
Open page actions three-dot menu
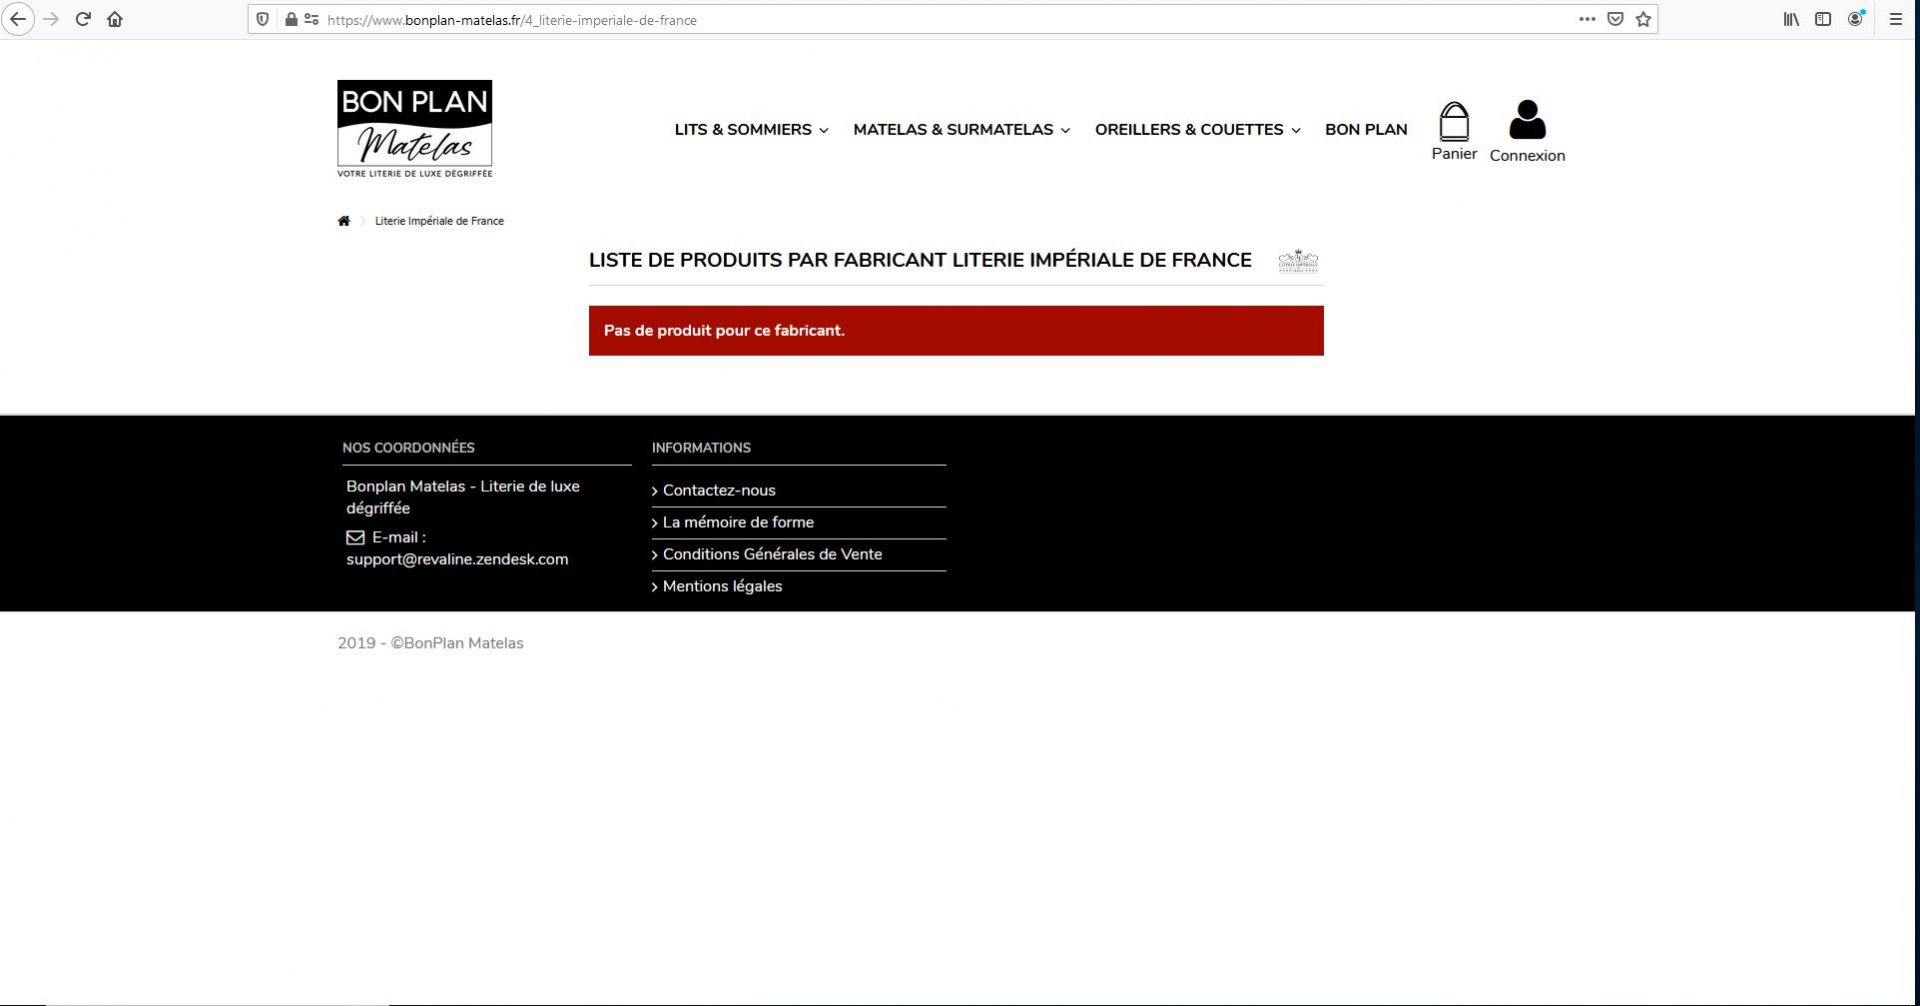click(1587, 19)
